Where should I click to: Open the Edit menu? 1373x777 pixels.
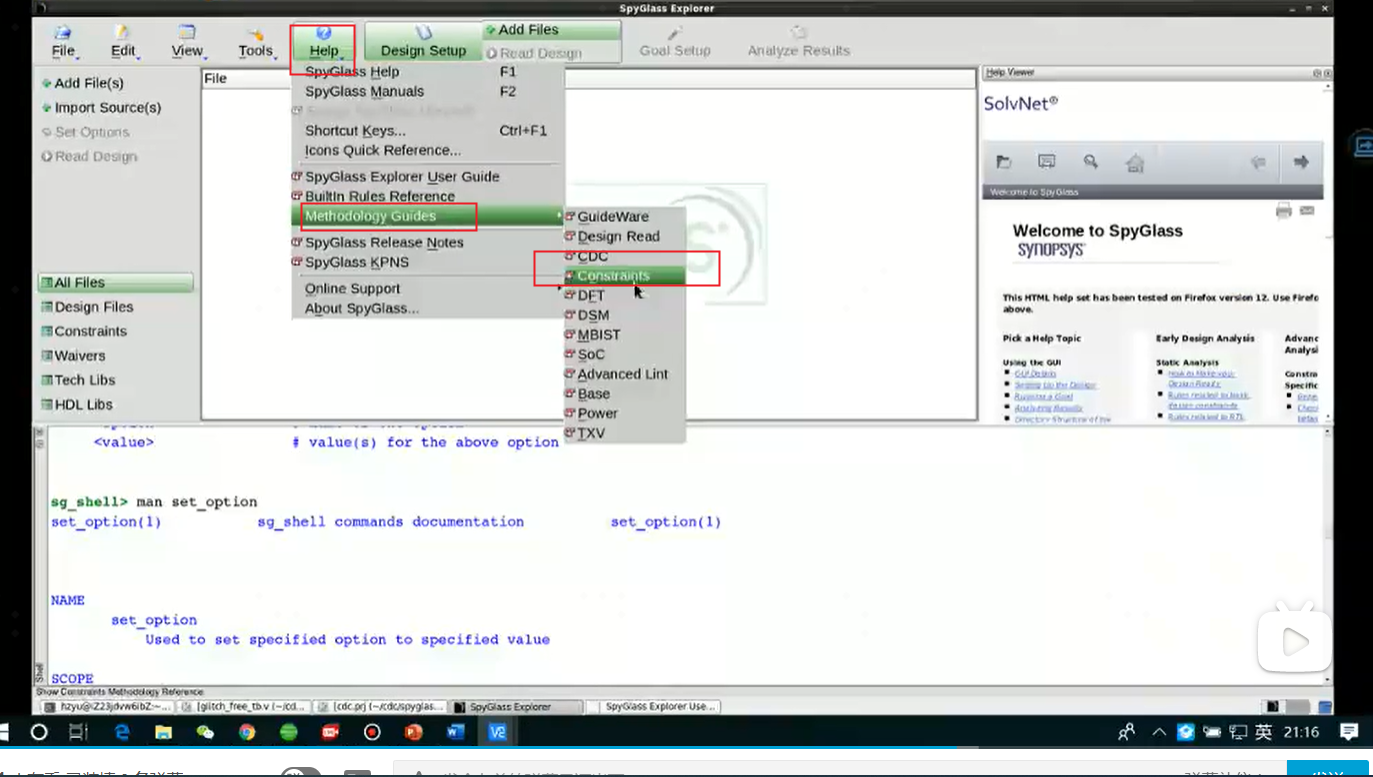click(x=123, y=41)
